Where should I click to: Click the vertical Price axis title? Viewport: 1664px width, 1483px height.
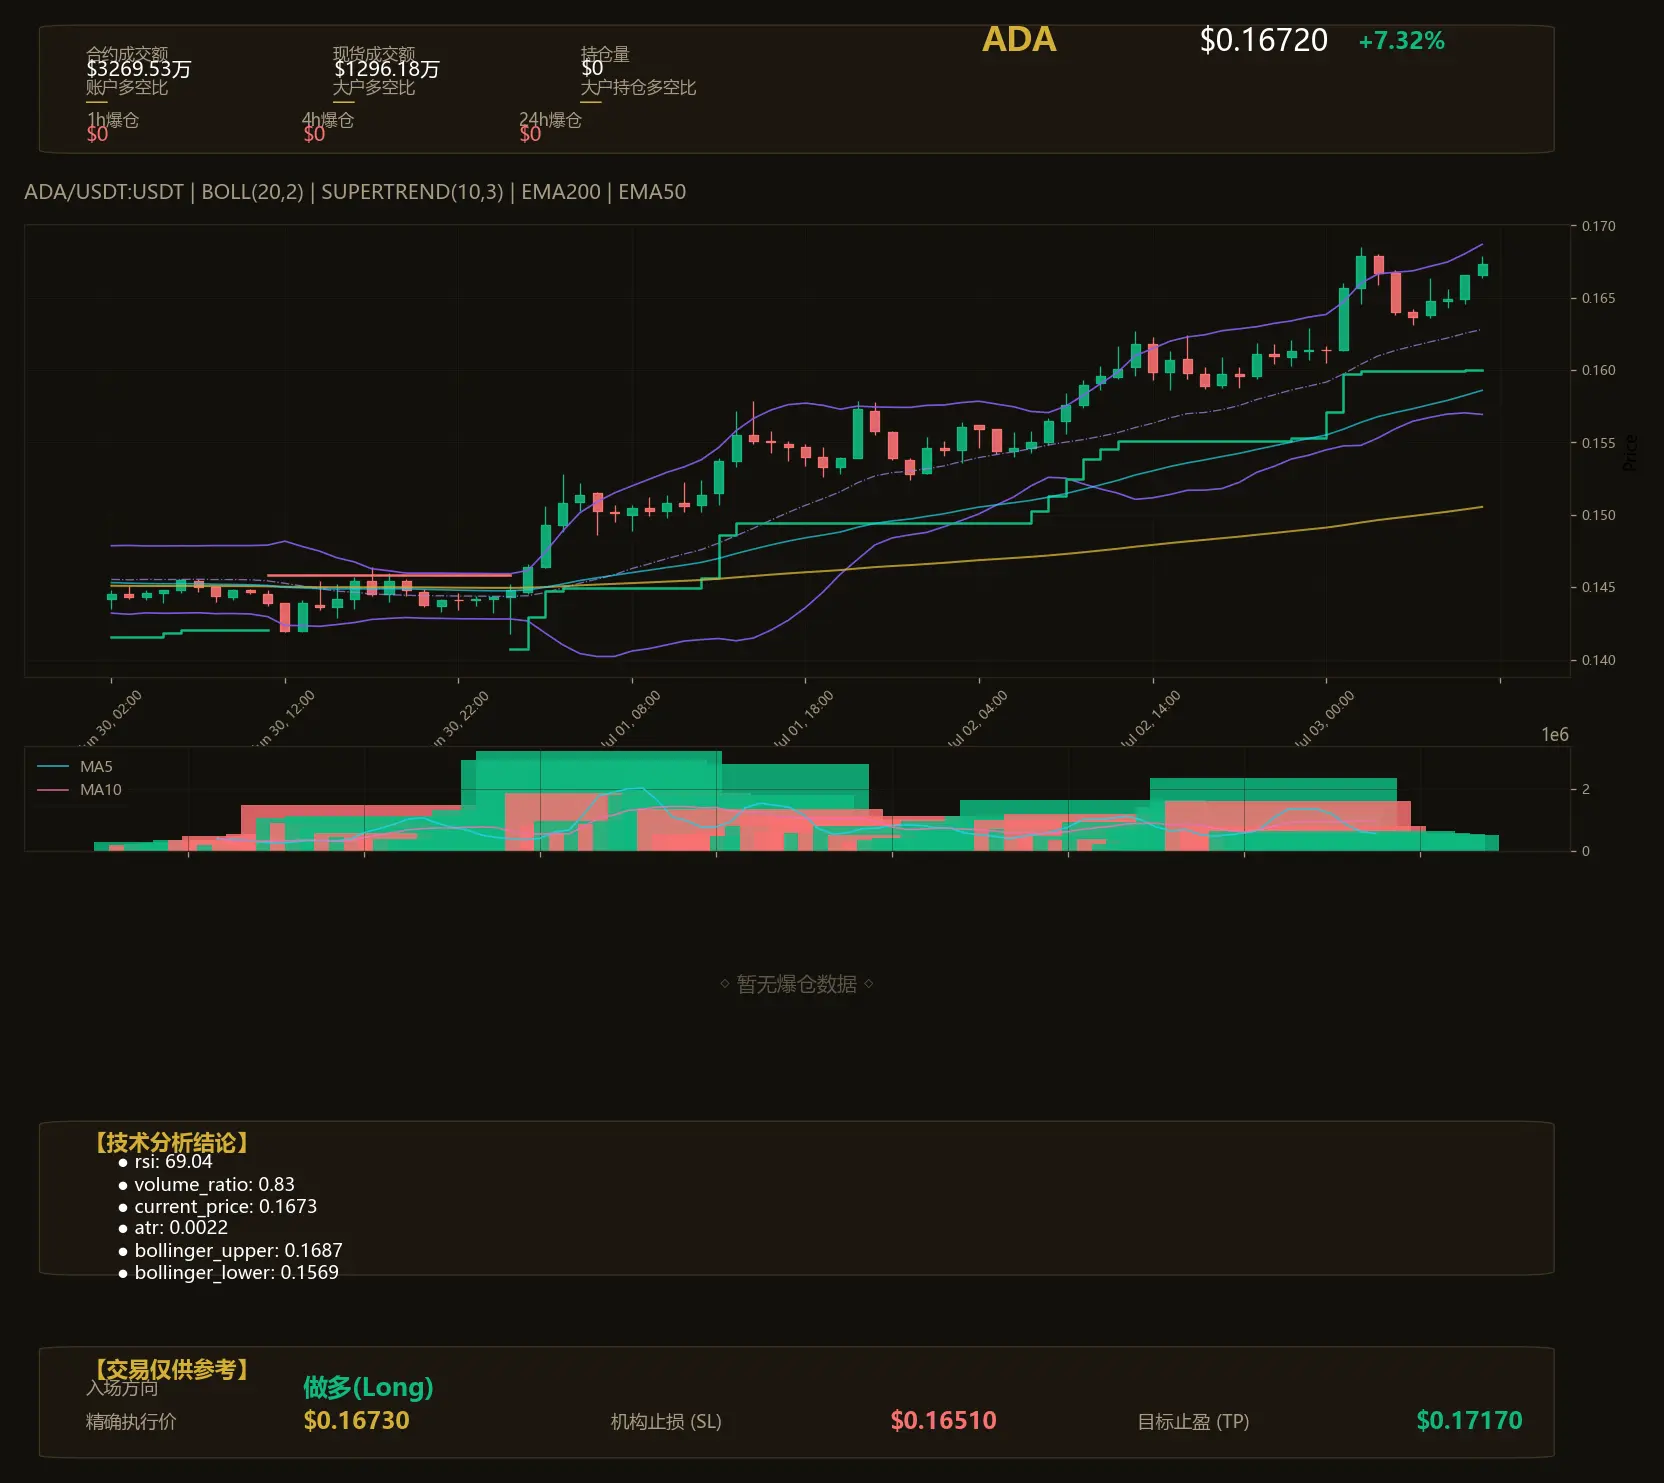[x=1630, y=452]
